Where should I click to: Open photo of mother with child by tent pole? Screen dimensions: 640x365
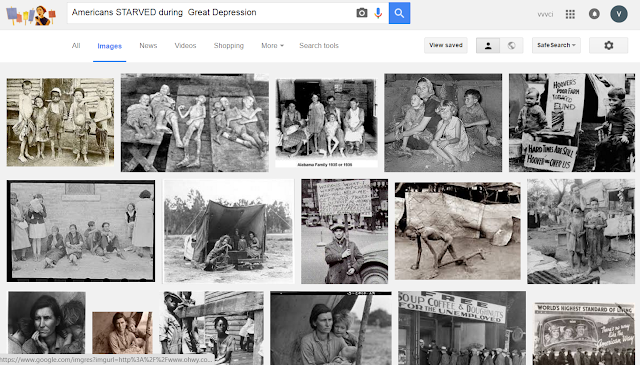coord(331,328)
